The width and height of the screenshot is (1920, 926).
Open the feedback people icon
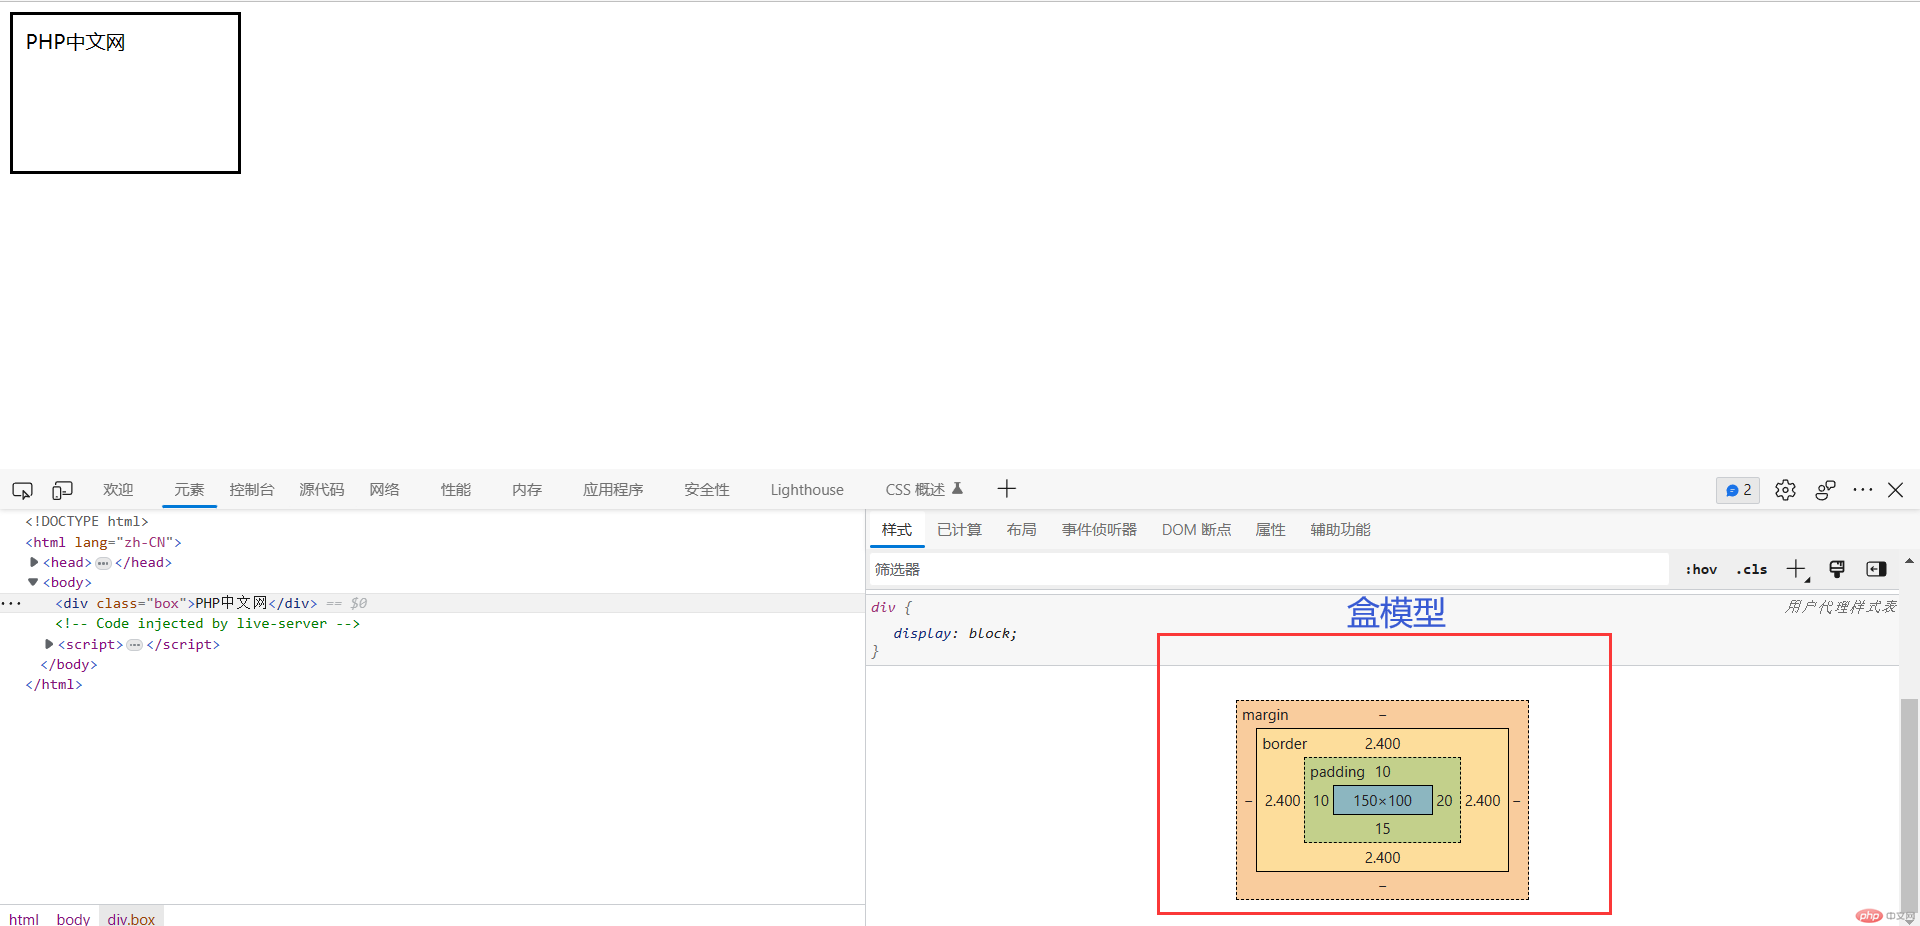pos(1825,490)
